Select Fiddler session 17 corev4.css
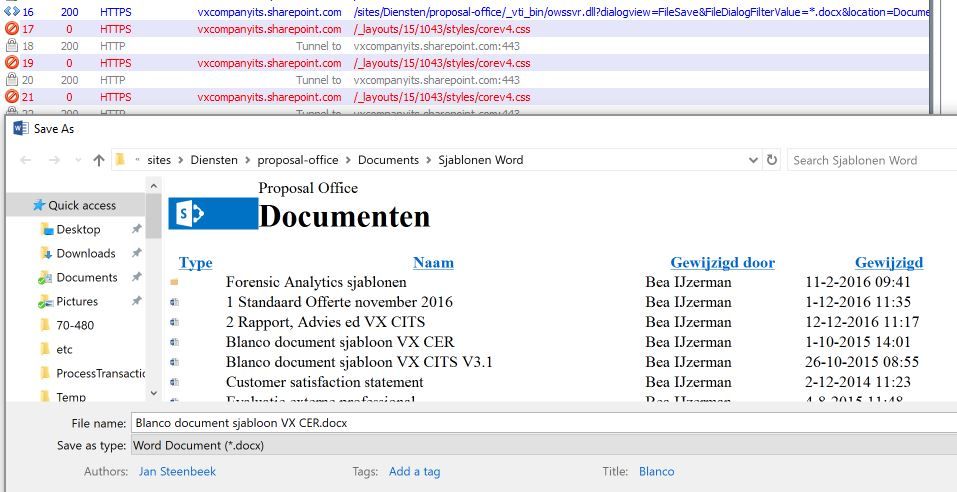957x492 pixels. 466,29
